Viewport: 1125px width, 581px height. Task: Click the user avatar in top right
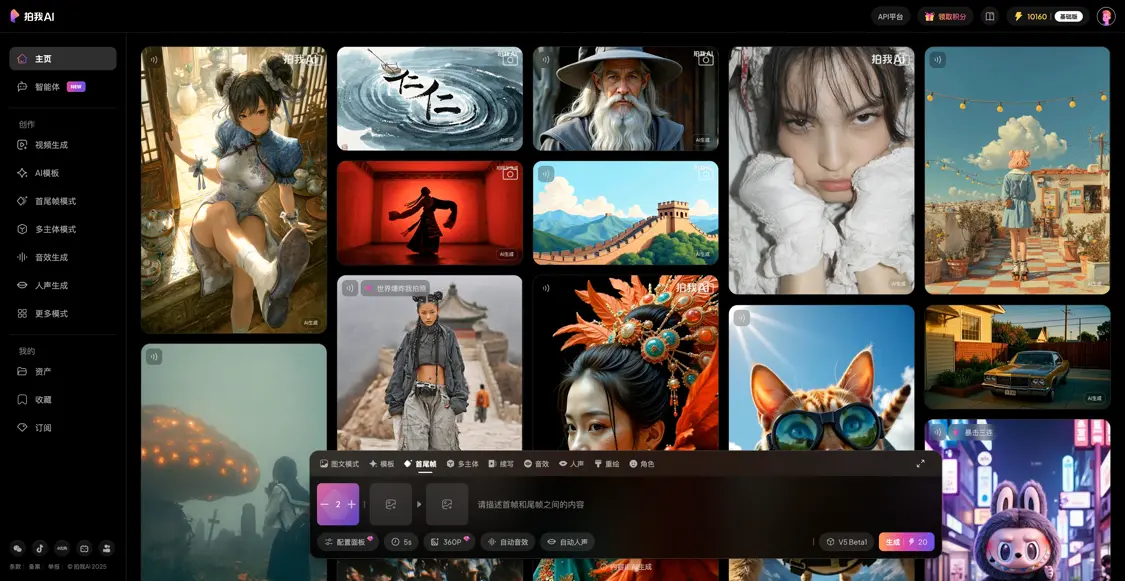point(1105,16)
